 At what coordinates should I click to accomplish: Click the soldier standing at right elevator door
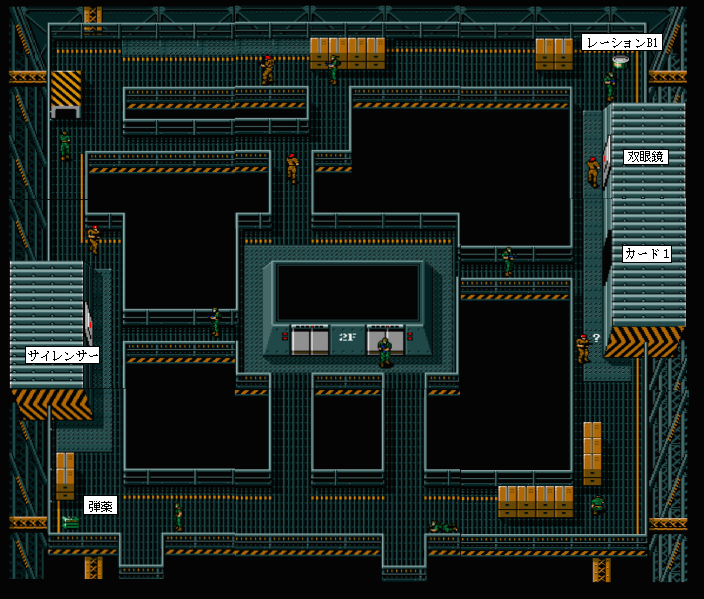384,351
